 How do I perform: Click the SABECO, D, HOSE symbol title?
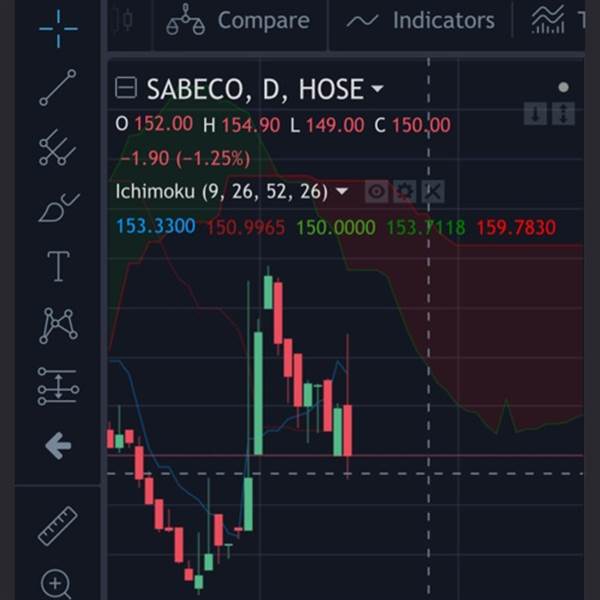pyautogui.click(x=255, y=89)
